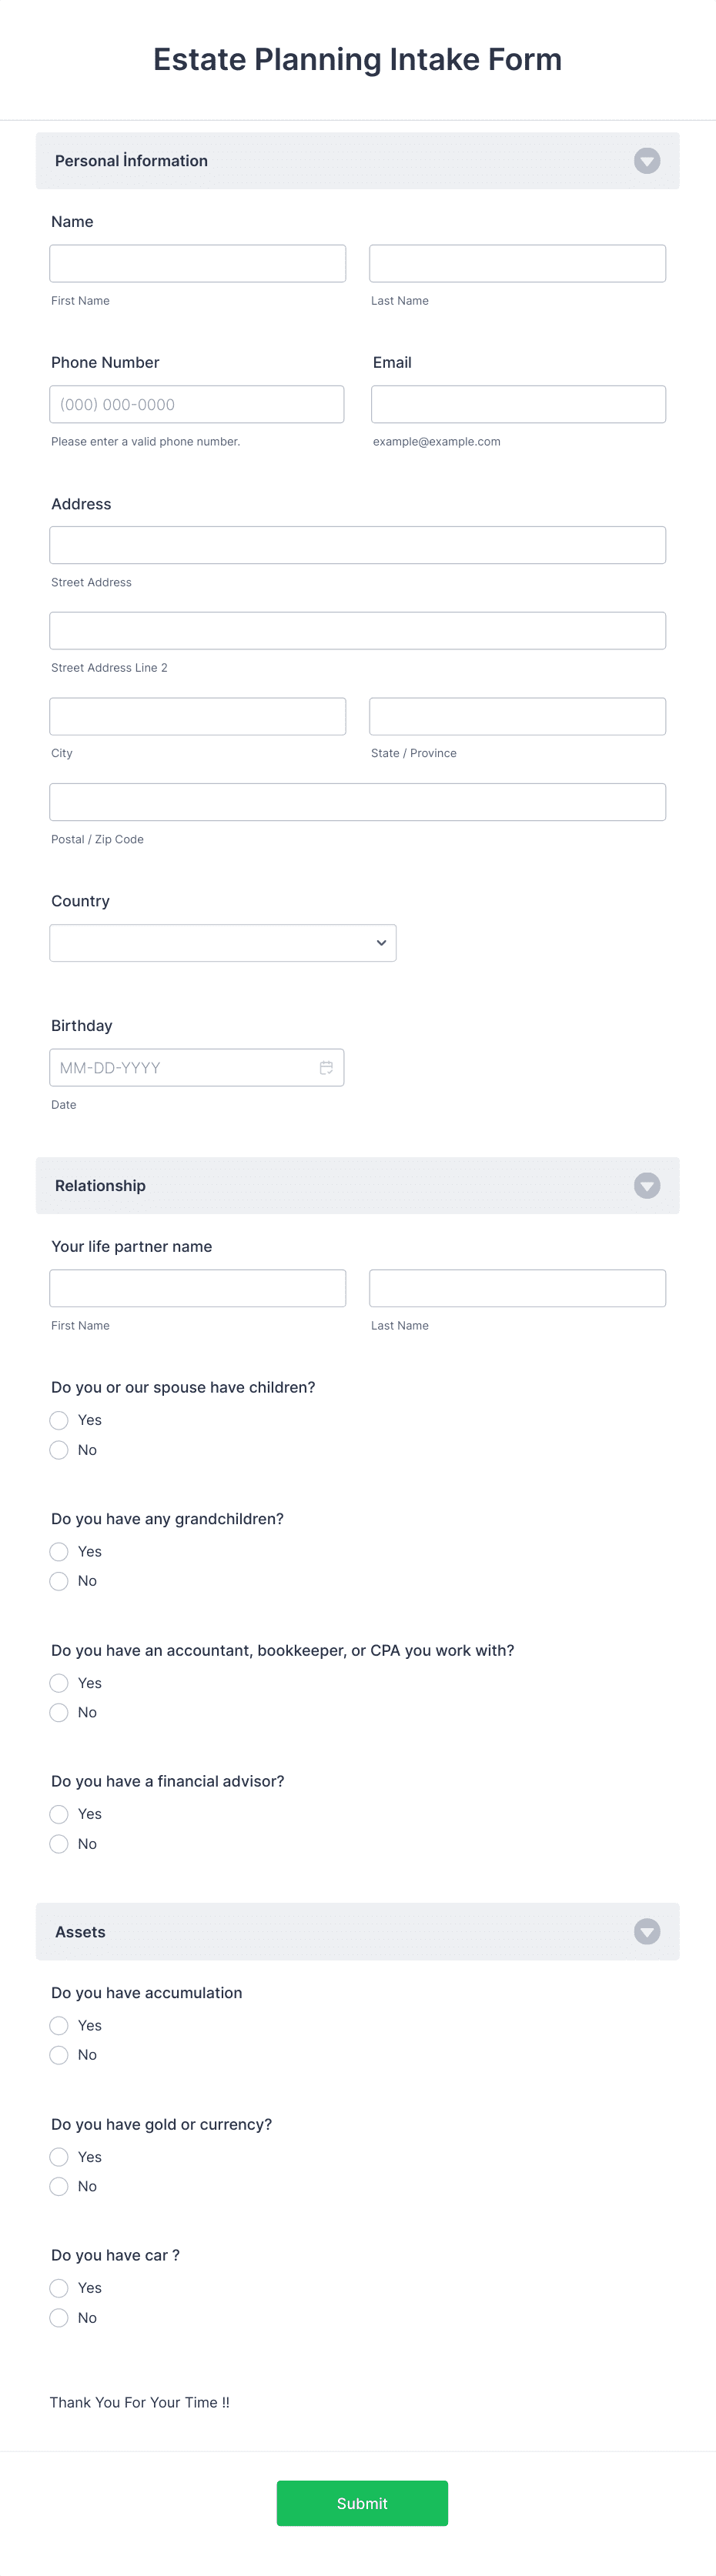Collapse the Relationship section

[x=647, y=1185]
